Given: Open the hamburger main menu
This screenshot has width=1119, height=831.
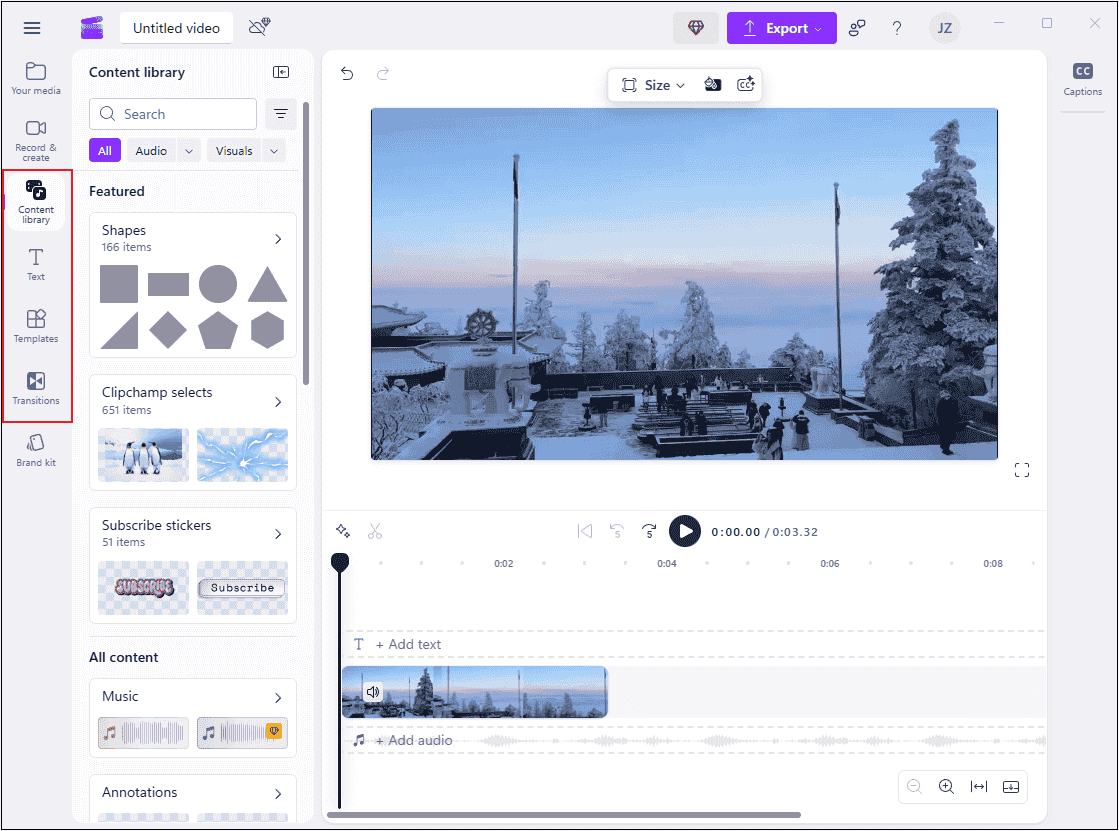Looking at the screenshot, I should coord(32,28).
